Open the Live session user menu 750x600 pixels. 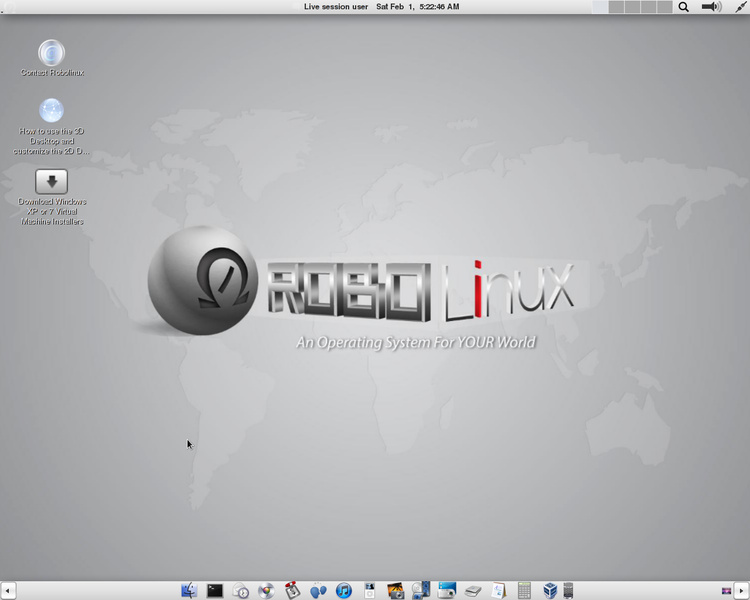336,7
